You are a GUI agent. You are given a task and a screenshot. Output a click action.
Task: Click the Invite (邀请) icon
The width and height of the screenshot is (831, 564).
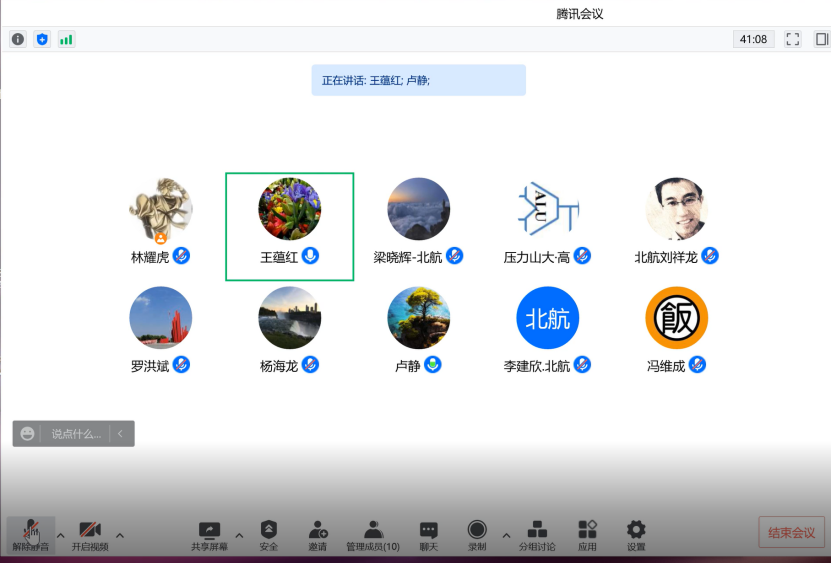tap(318, 533)
